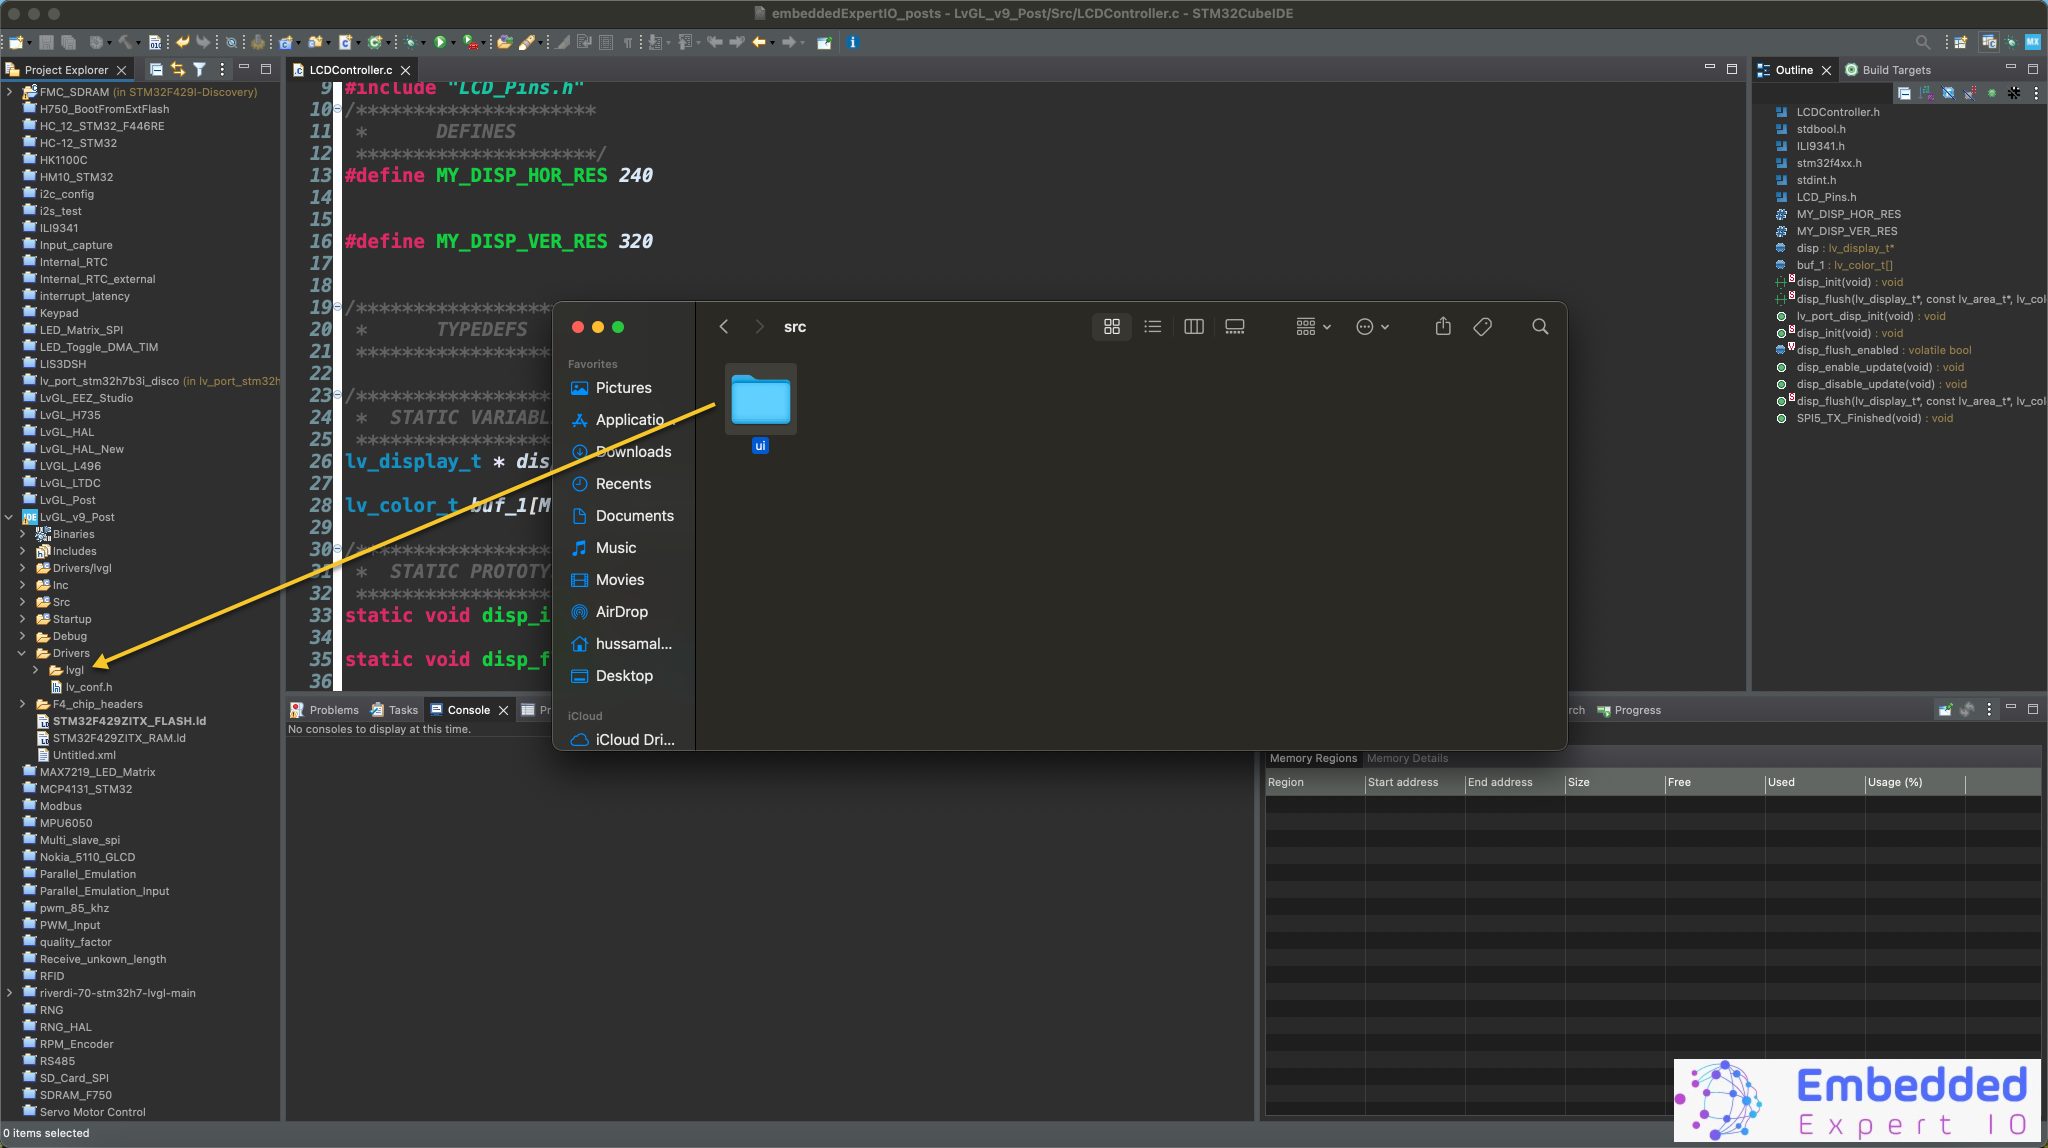Open the Debug perspective bug icon
The height and width of the screenshot is (1148, 2048).
click(x=408, y=42)
